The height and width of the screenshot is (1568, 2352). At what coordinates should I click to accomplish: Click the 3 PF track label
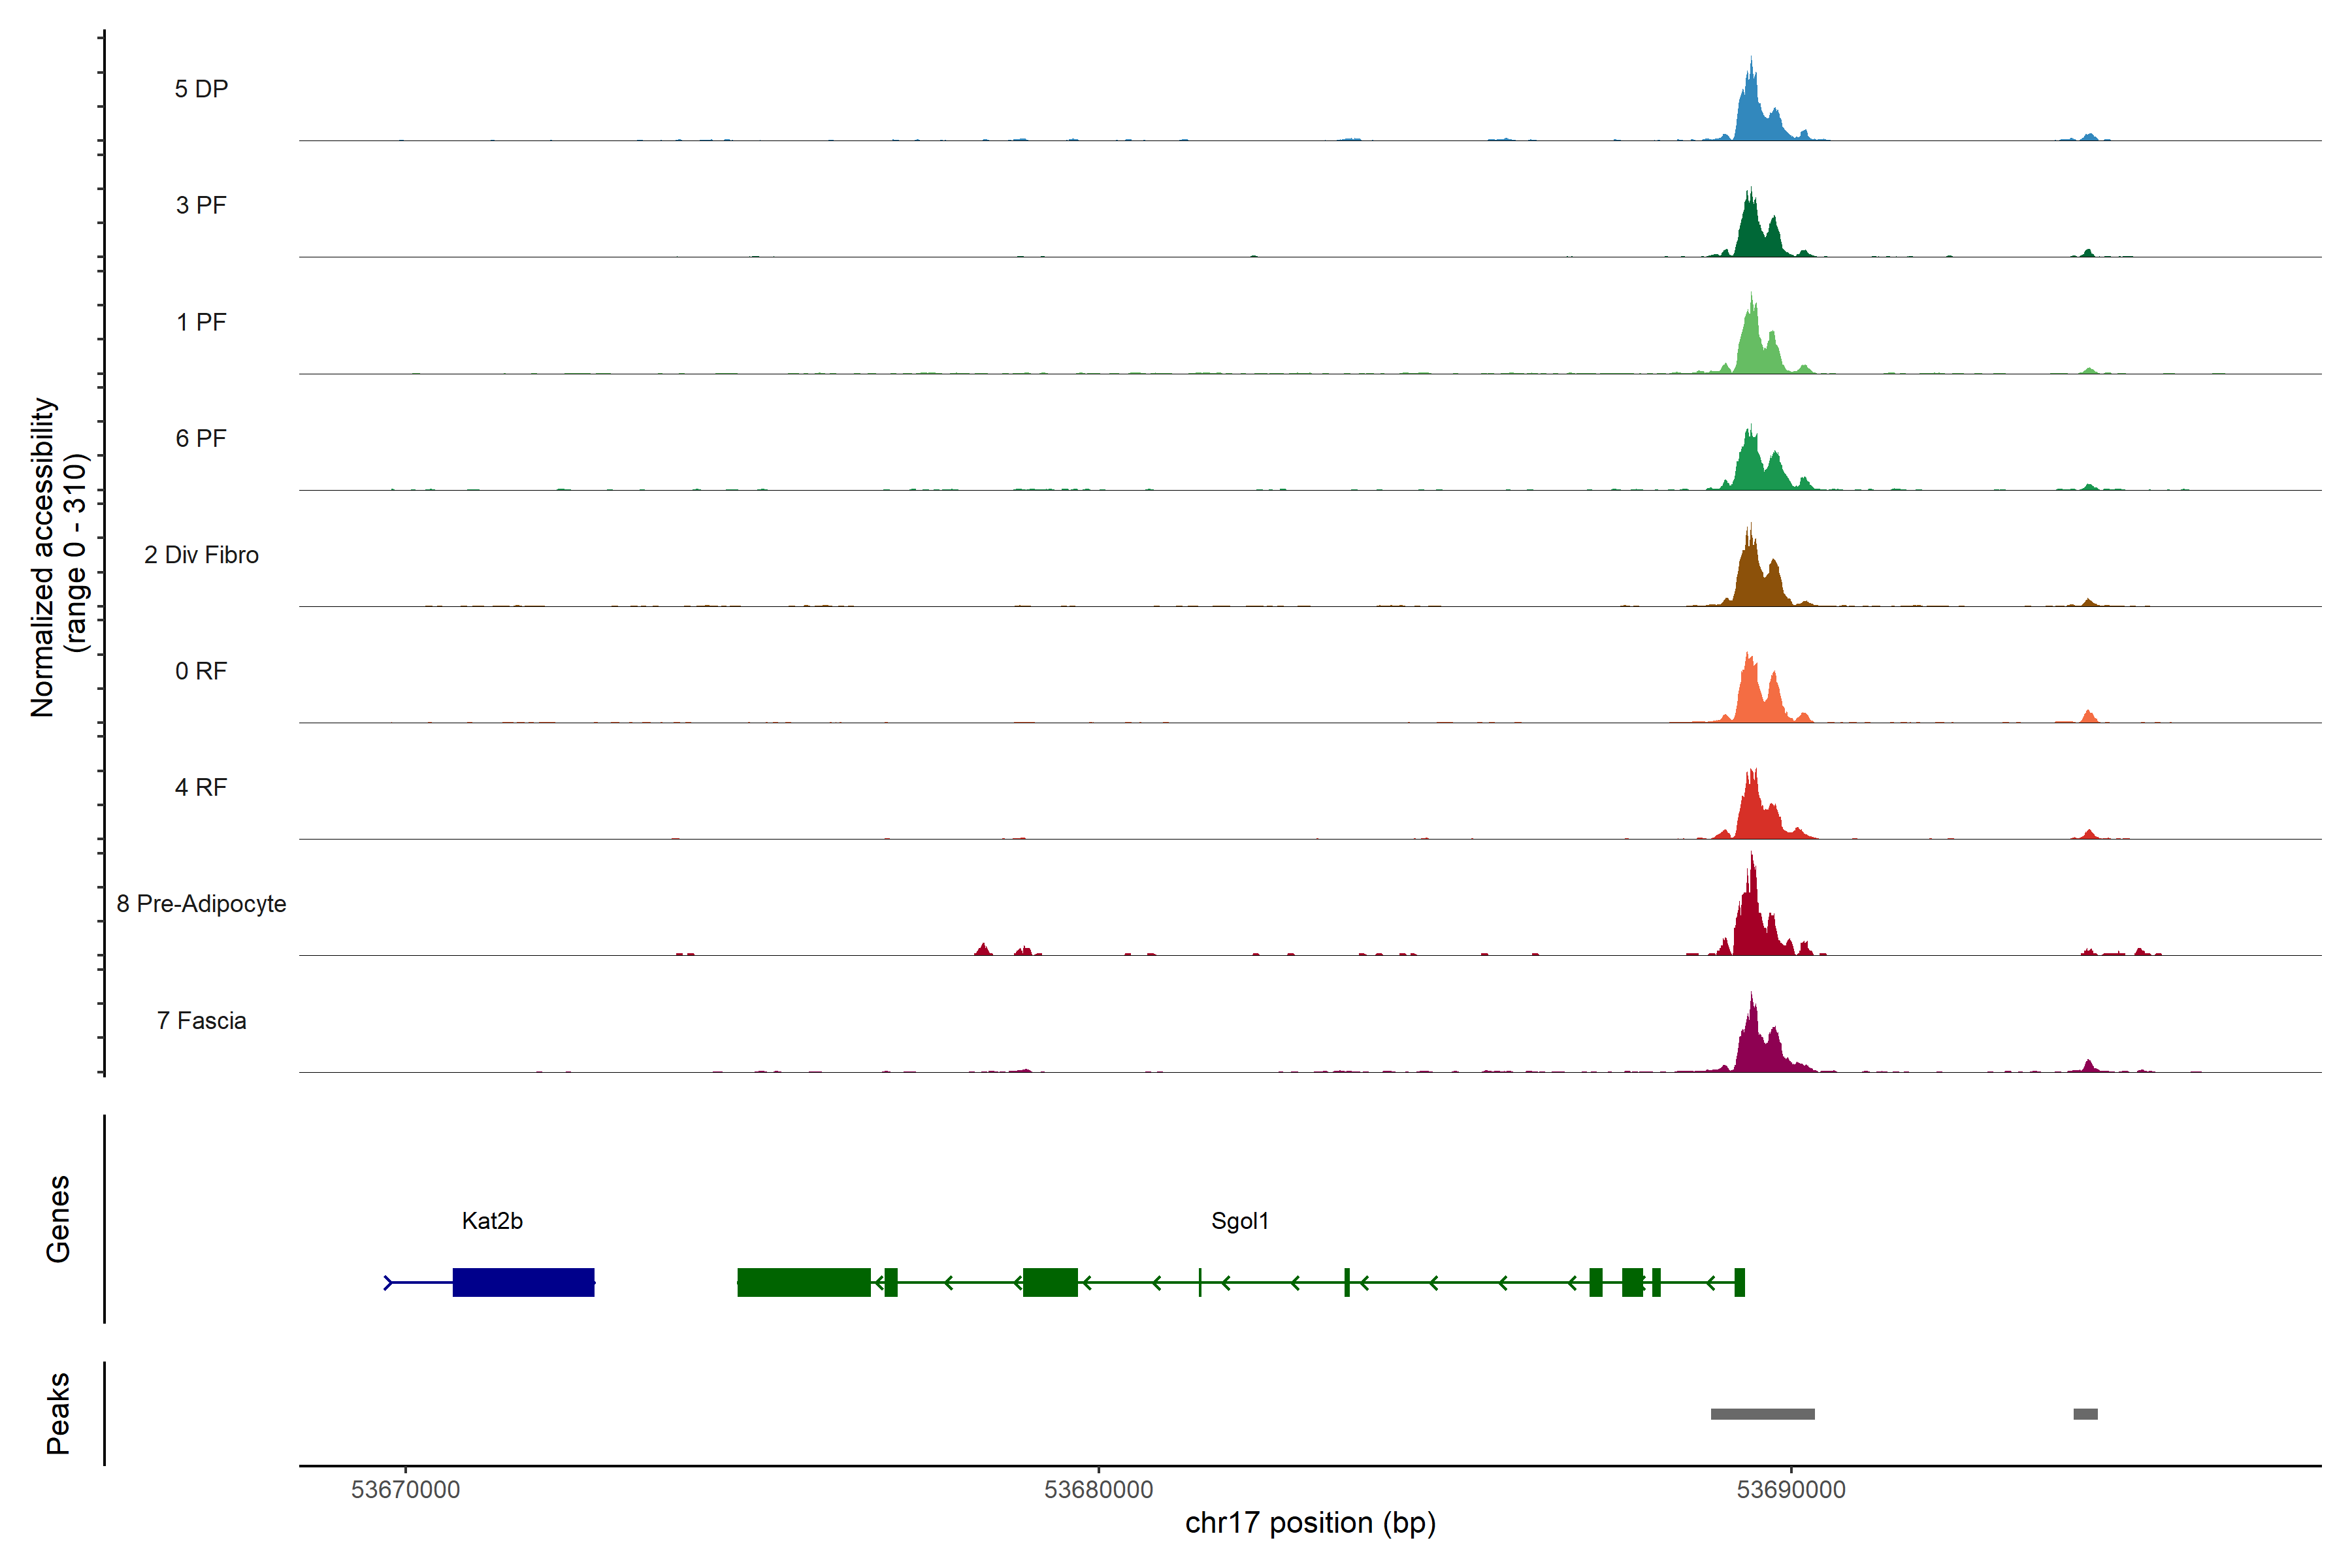(x=201, y=205)
